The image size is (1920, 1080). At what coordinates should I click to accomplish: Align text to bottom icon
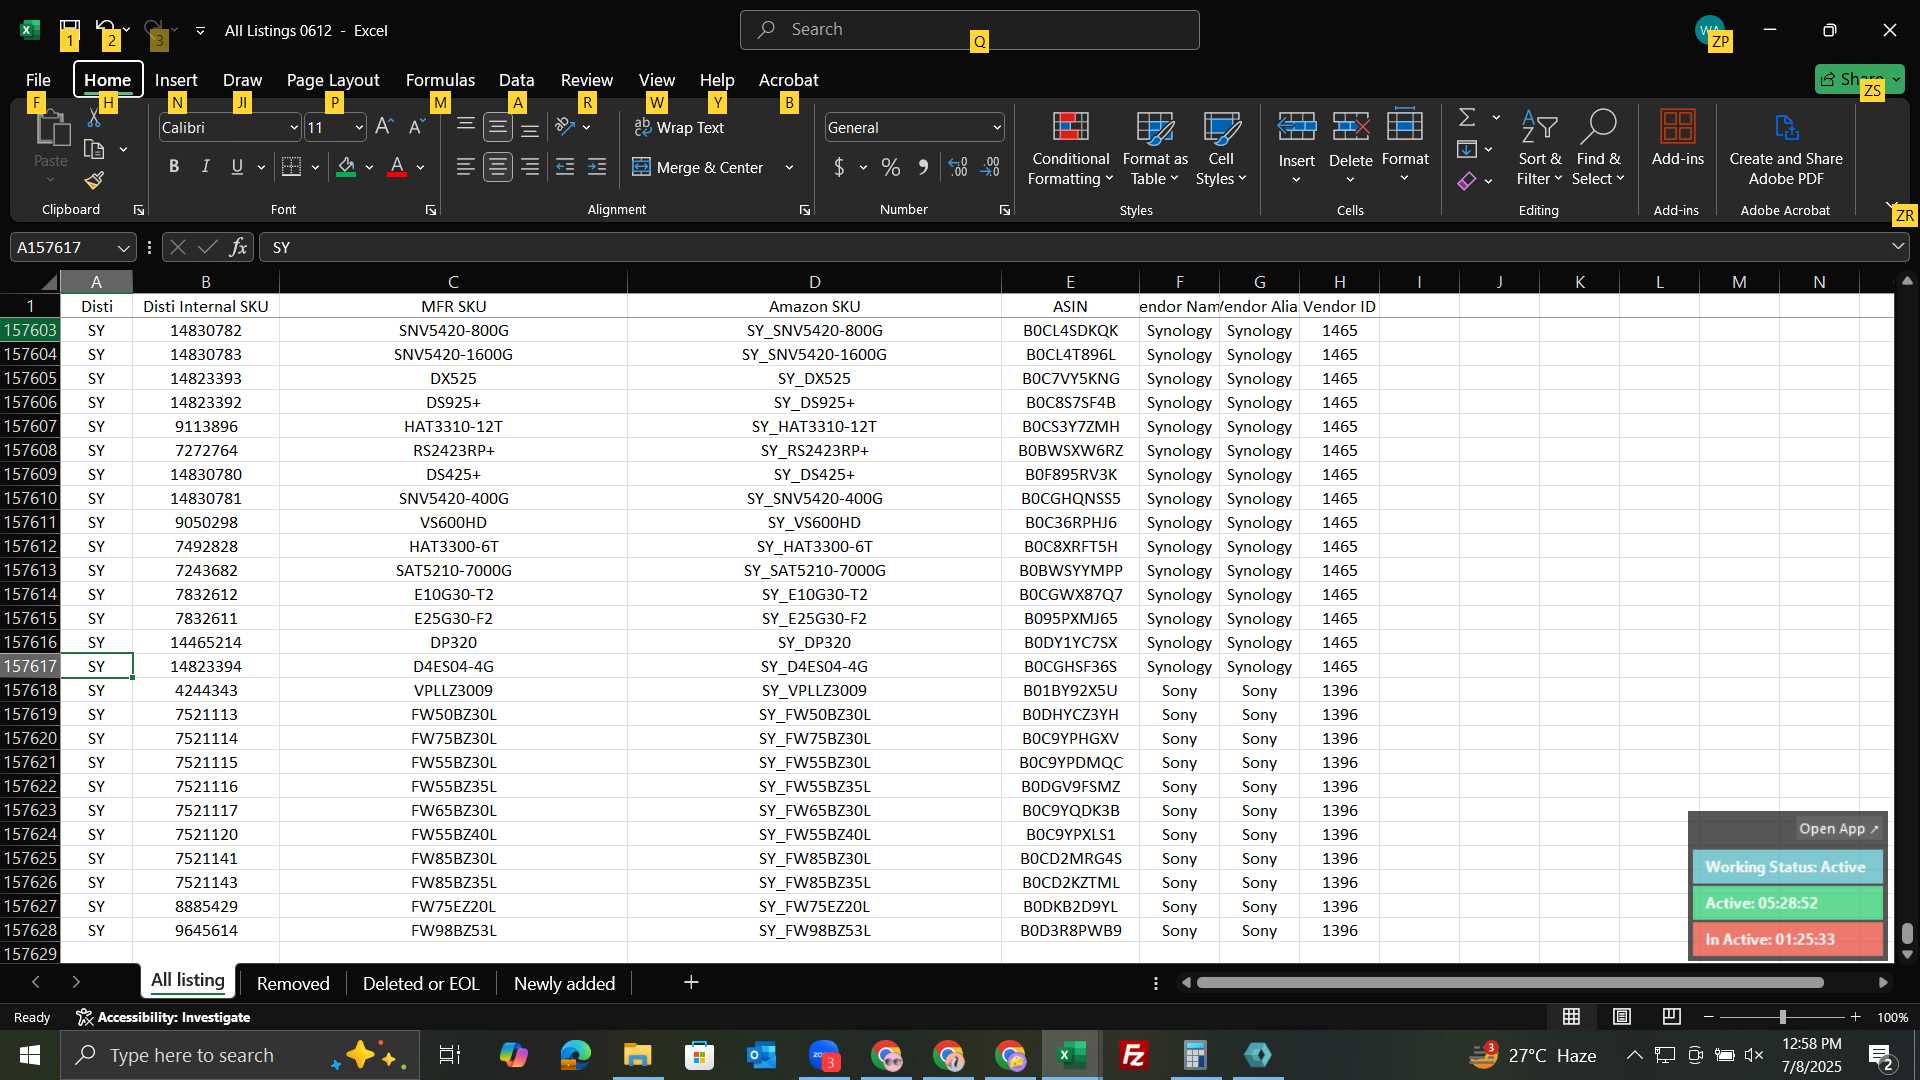[x=531, y=127]
